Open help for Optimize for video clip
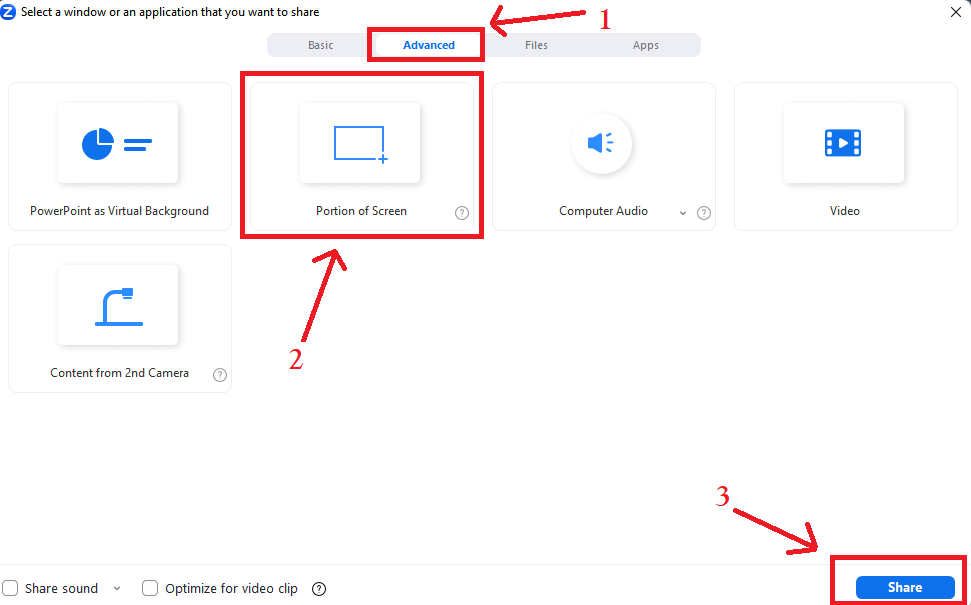The image size is (971, 605). click(x=318, y=589)
